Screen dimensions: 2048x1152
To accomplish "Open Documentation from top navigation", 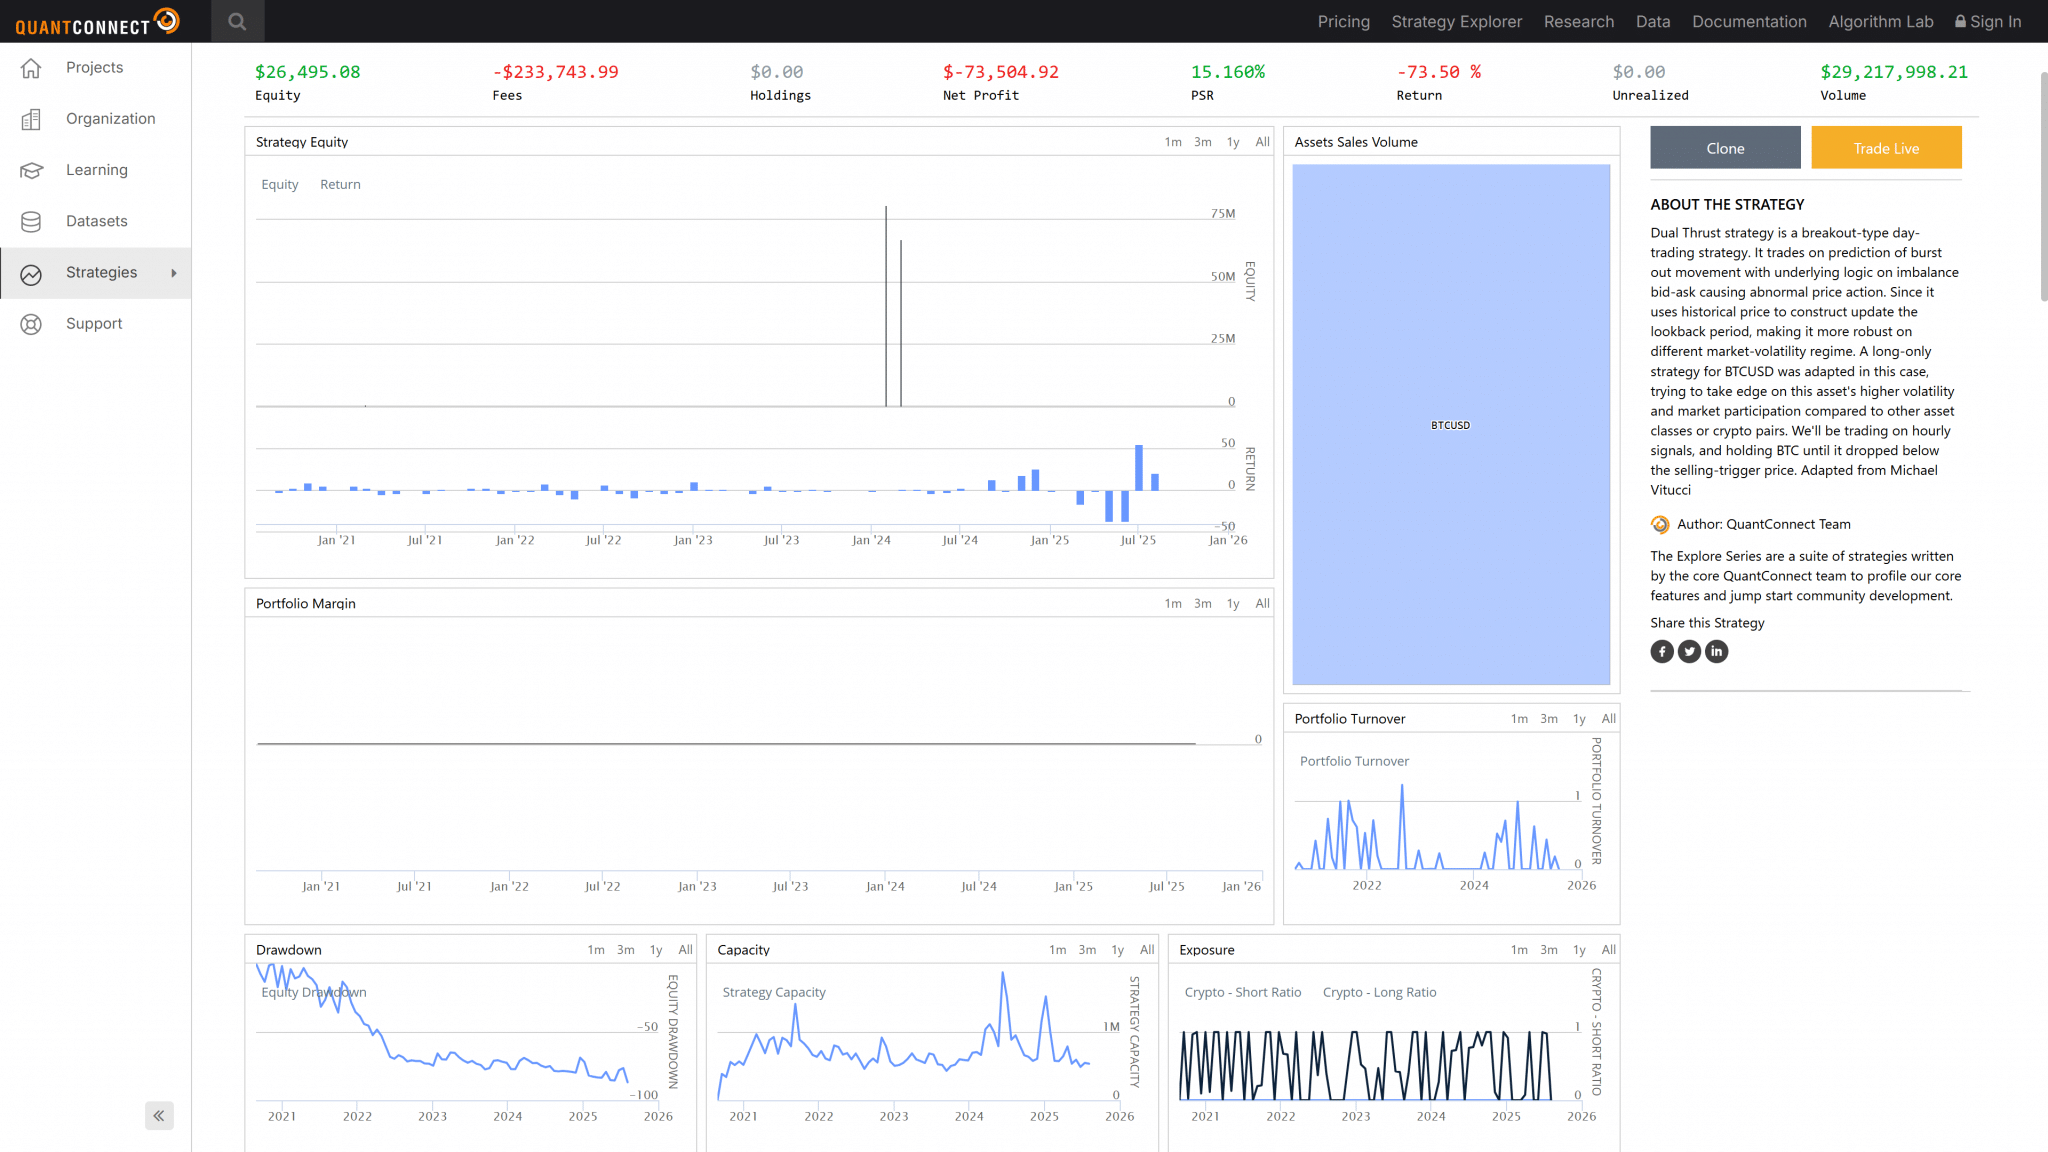I will click(1749, 21).
